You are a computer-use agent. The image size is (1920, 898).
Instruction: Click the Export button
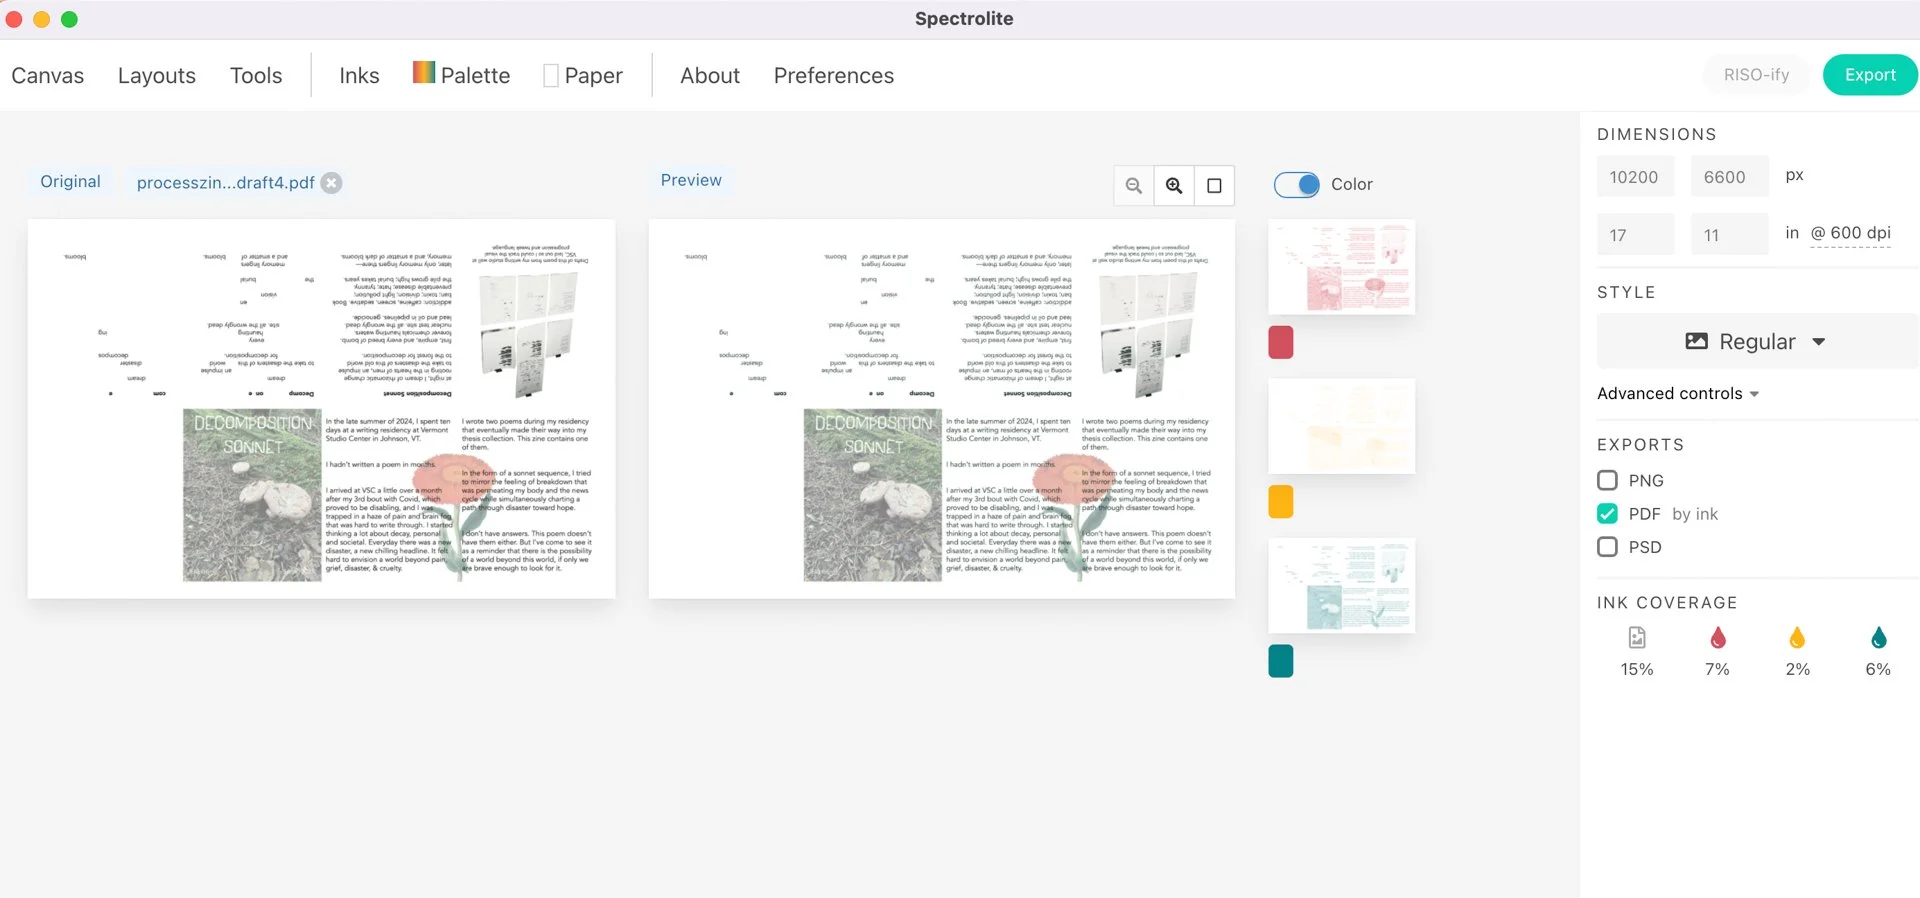[x=1870, y=75]
